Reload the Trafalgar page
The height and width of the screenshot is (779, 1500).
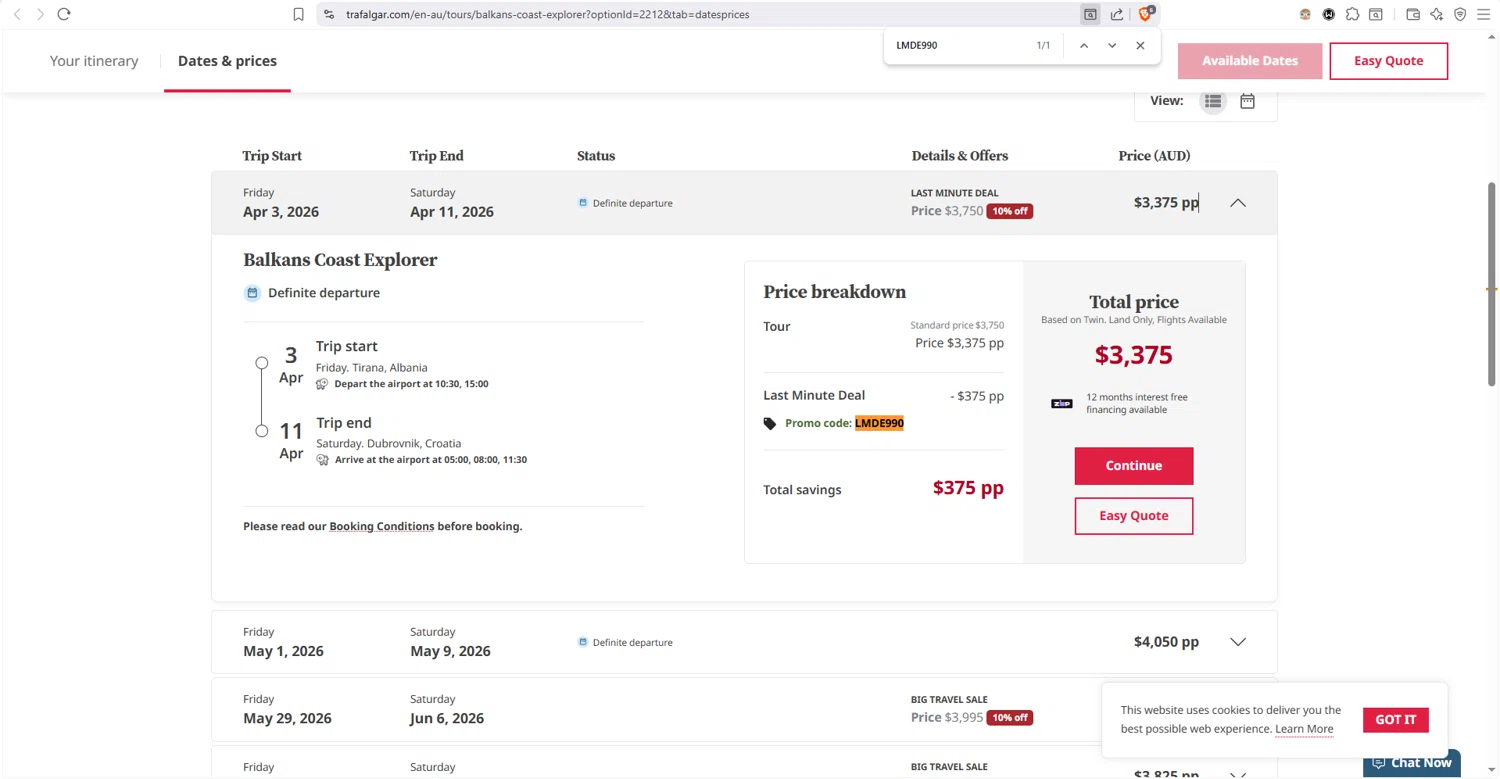point(64,14)
